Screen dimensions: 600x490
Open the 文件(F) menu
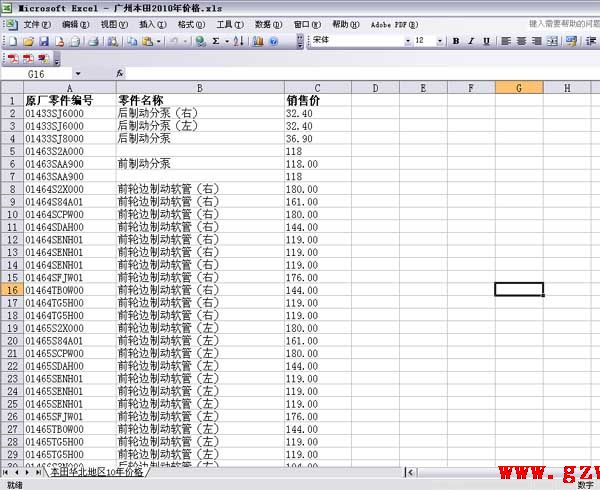(37, 24)
